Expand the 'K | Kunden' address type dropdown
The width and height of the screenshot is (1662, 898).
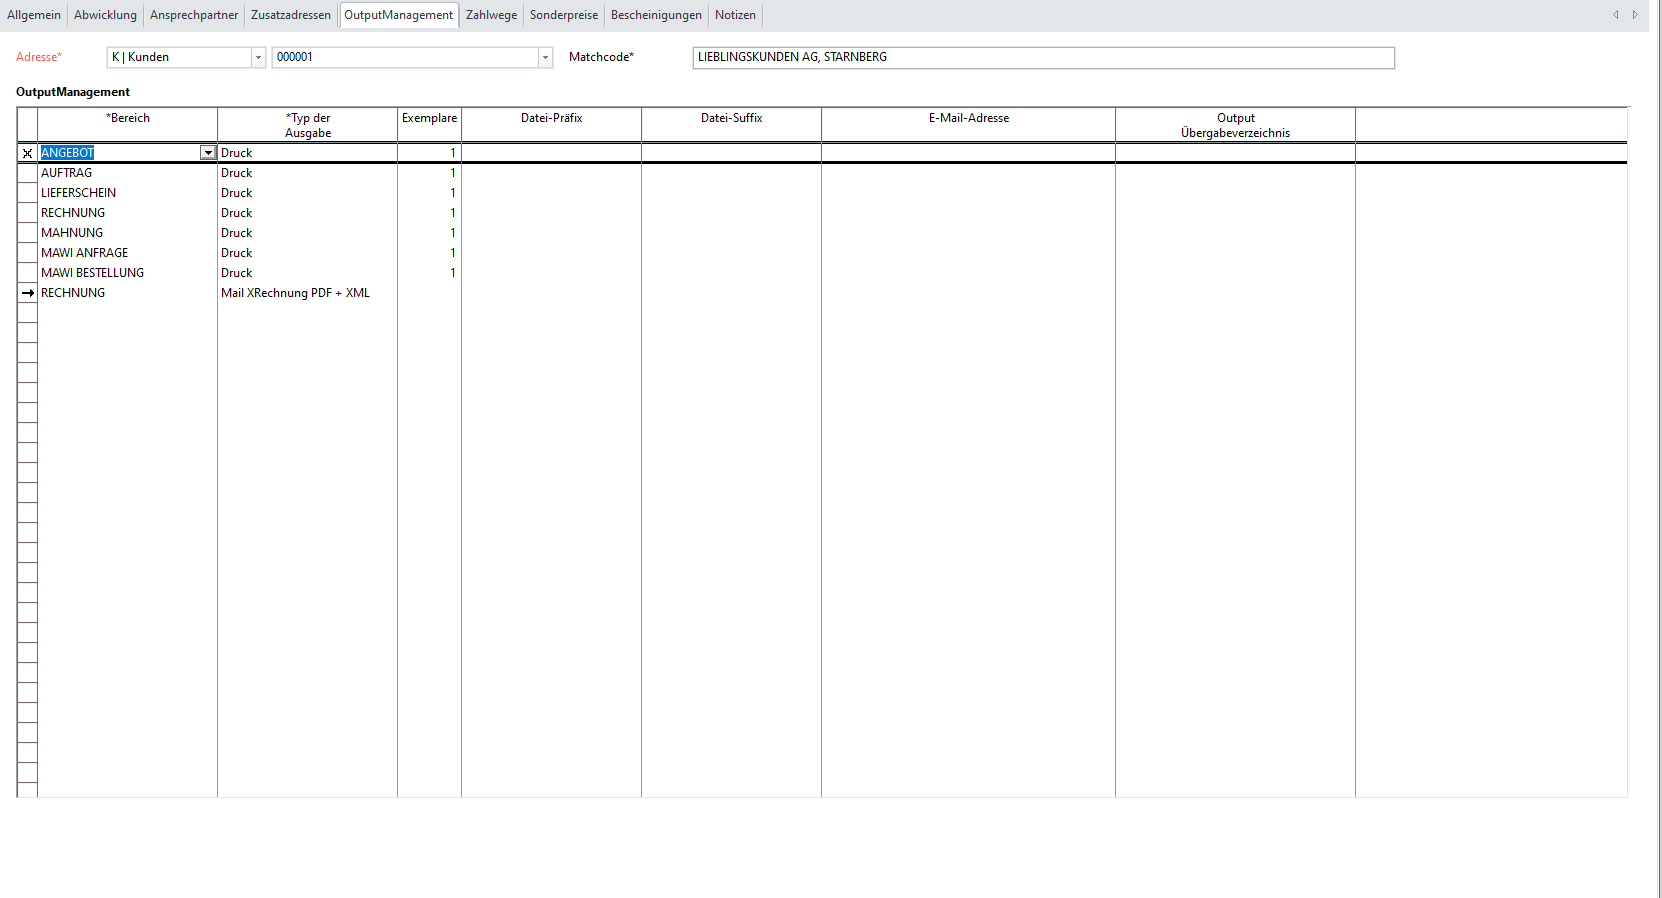(258, 58)
